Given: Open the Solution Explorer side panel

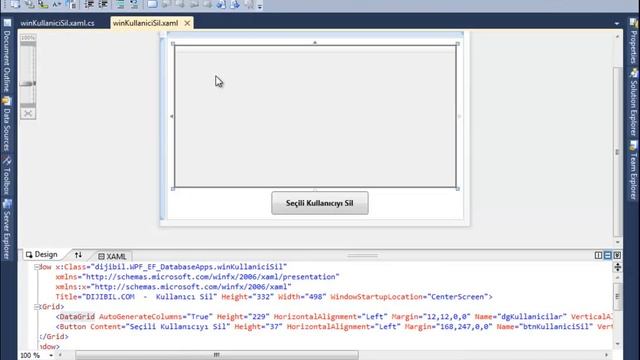Looking at the screenshot, I should pyautogui.click(x=633, y=108).
